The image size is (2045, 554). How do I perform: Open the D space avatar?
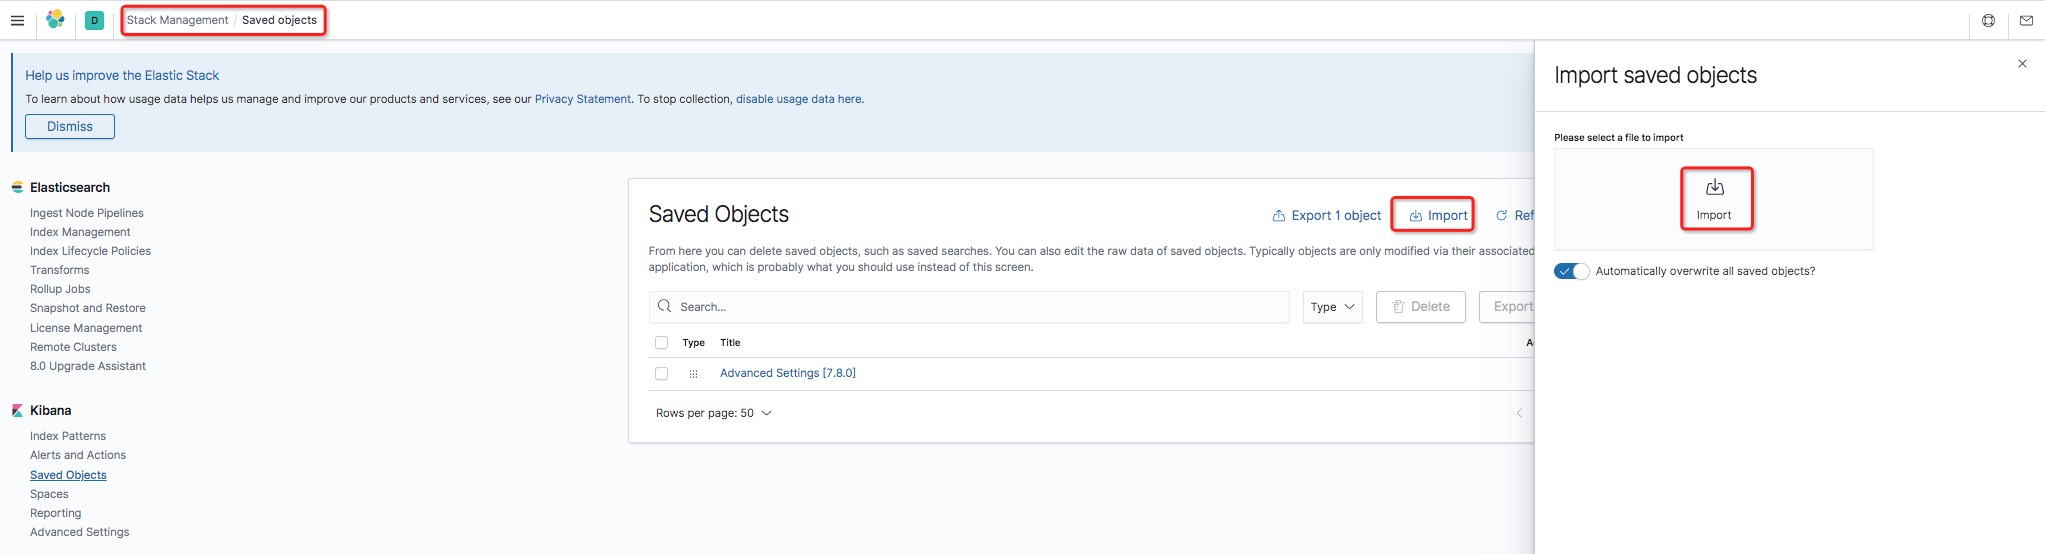click(94, 20)
